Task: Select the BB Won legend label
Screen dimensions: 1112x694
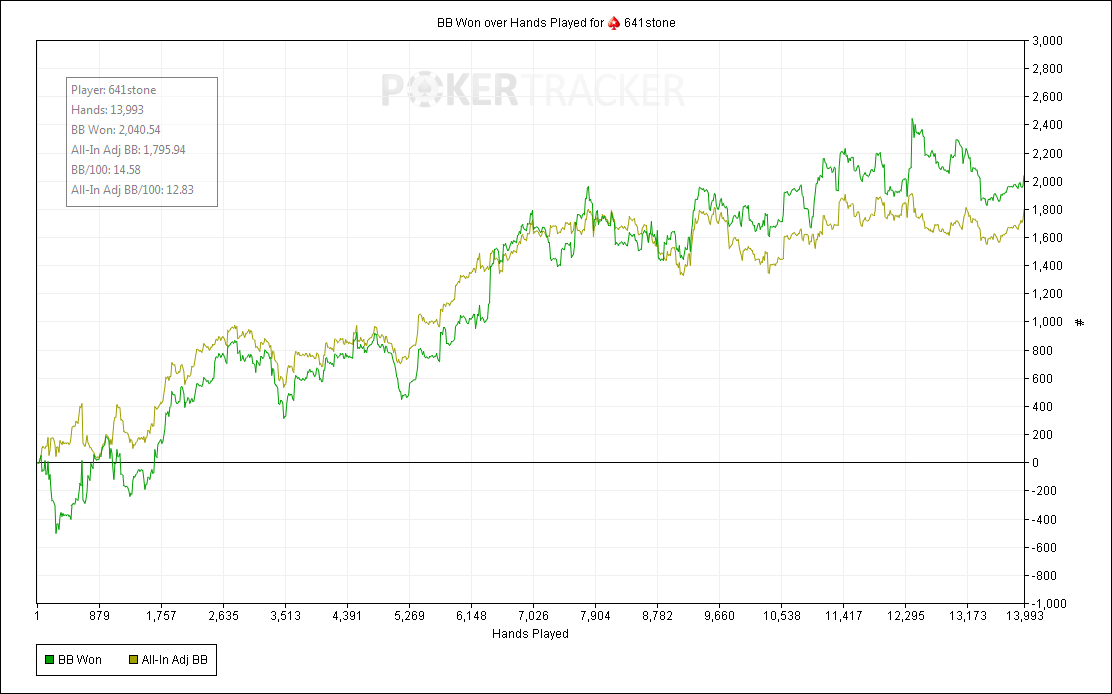Action: (79, 660)
